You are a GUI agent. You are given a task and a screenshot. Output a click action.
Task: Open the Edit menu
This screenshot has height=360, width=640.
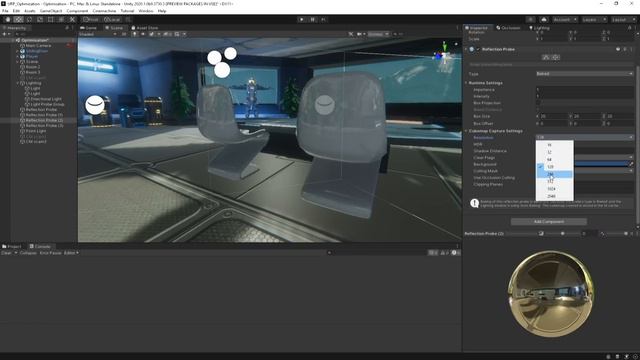tap(16, 11)
